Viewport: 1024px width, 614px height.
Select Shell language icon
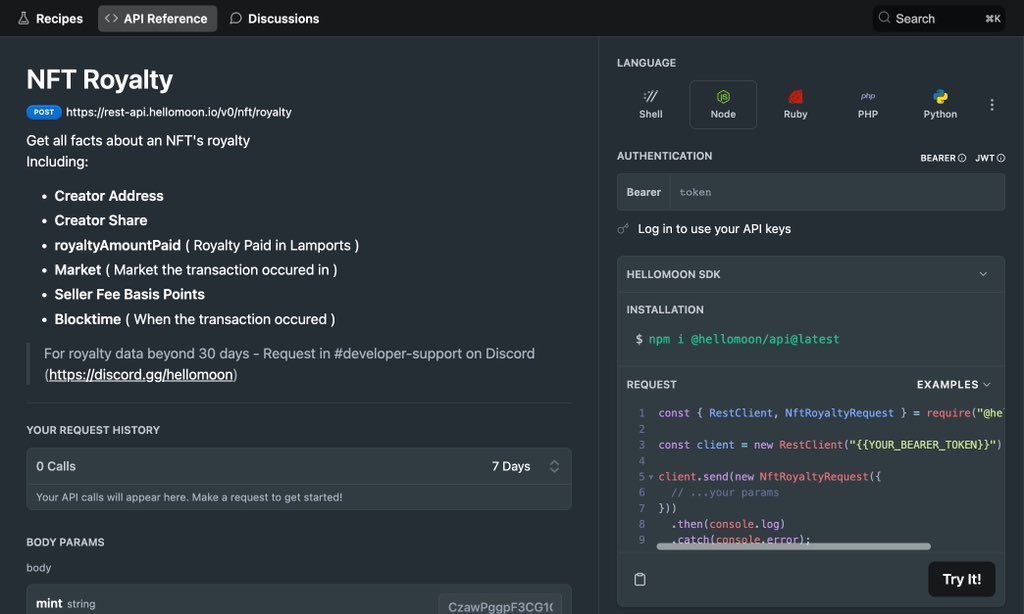pos(650,105)
